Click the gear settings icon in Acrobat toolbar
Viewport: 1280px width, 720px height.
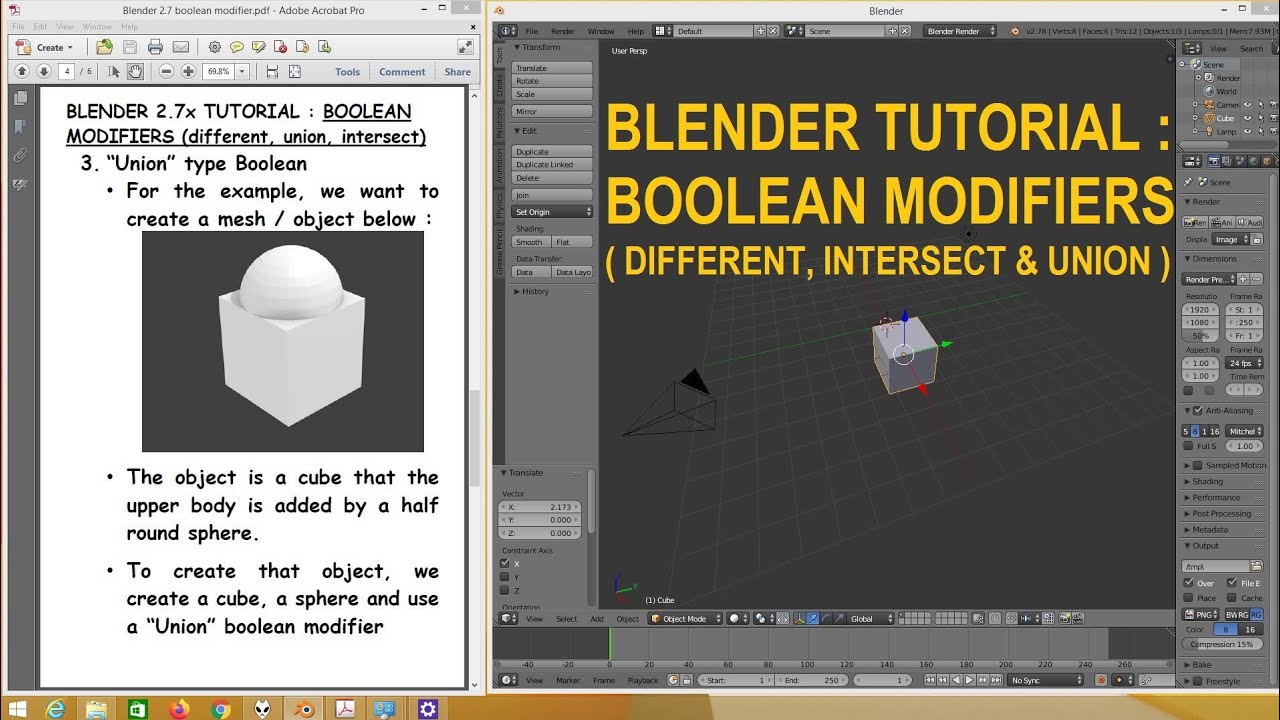(214, 47)
